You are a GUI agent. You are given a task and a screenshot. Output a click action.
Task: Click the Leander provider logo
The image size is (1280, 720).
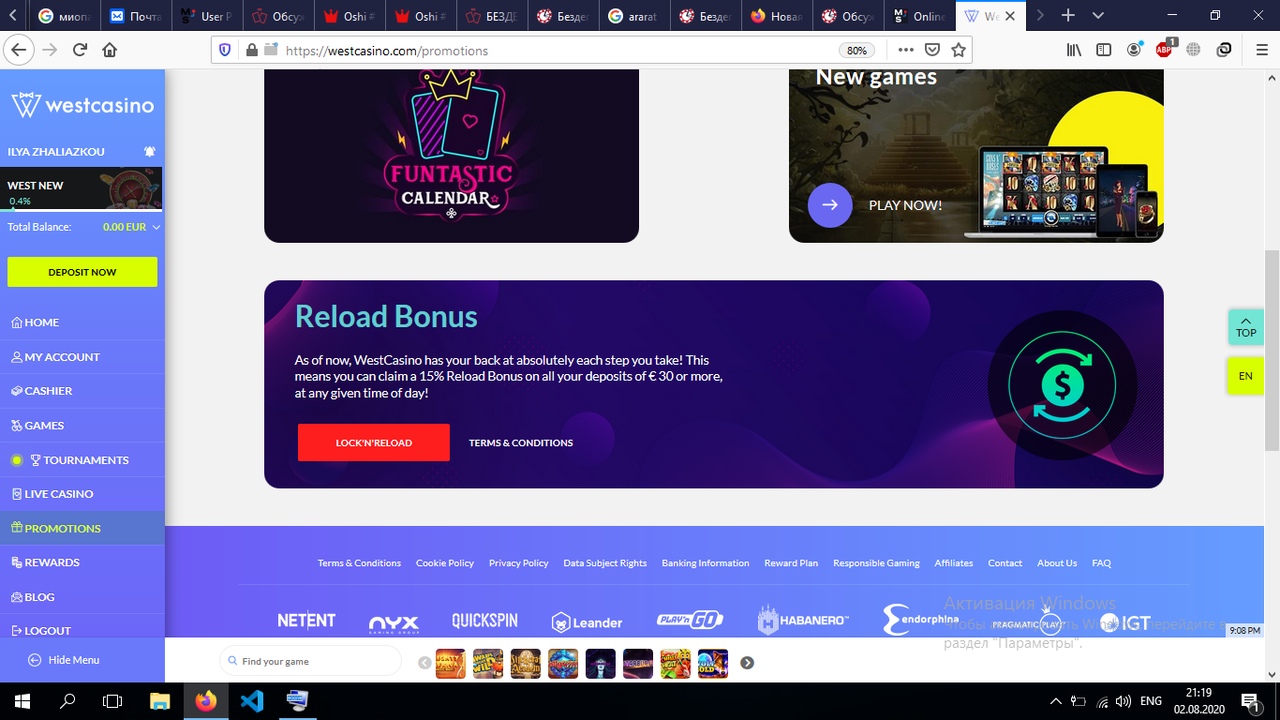pos(587,622)
